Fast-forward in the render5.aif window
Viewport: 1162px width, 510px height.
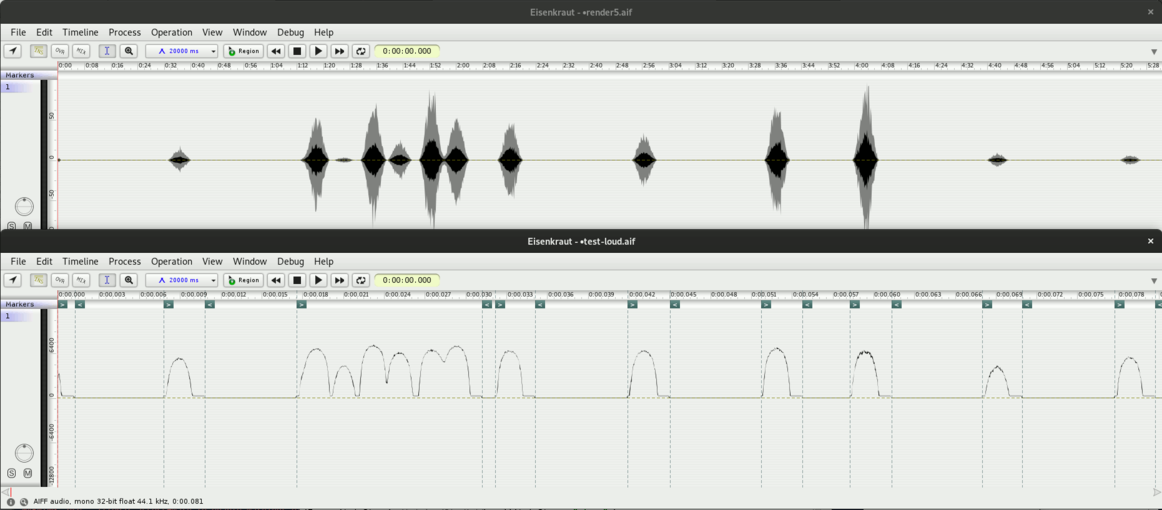pos(339,51)
